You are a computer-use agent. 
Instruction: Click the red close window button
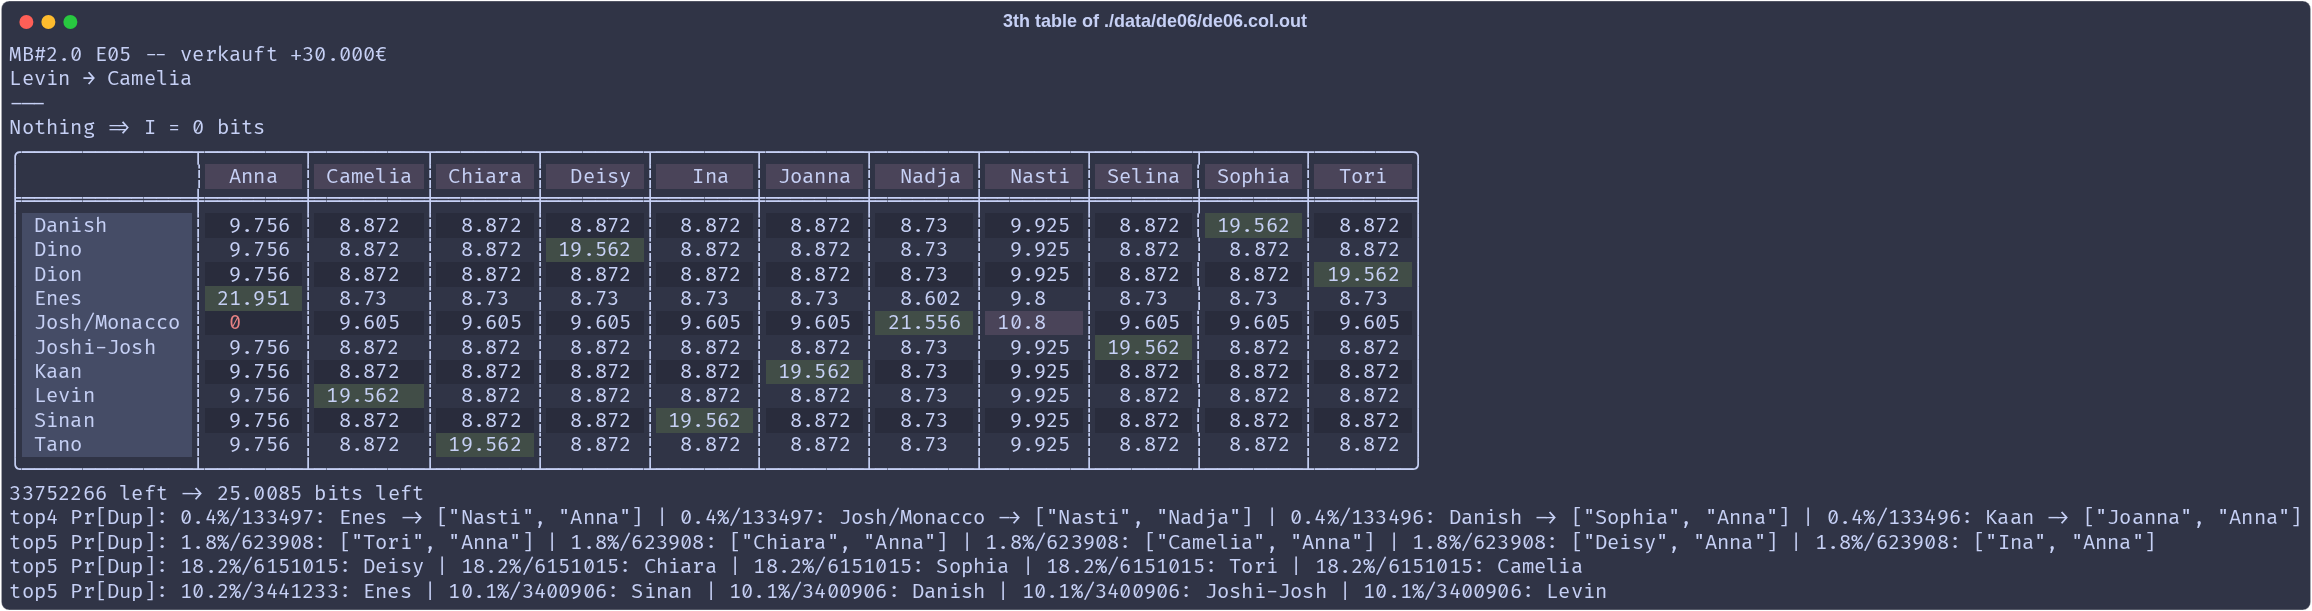coord(26,22)
